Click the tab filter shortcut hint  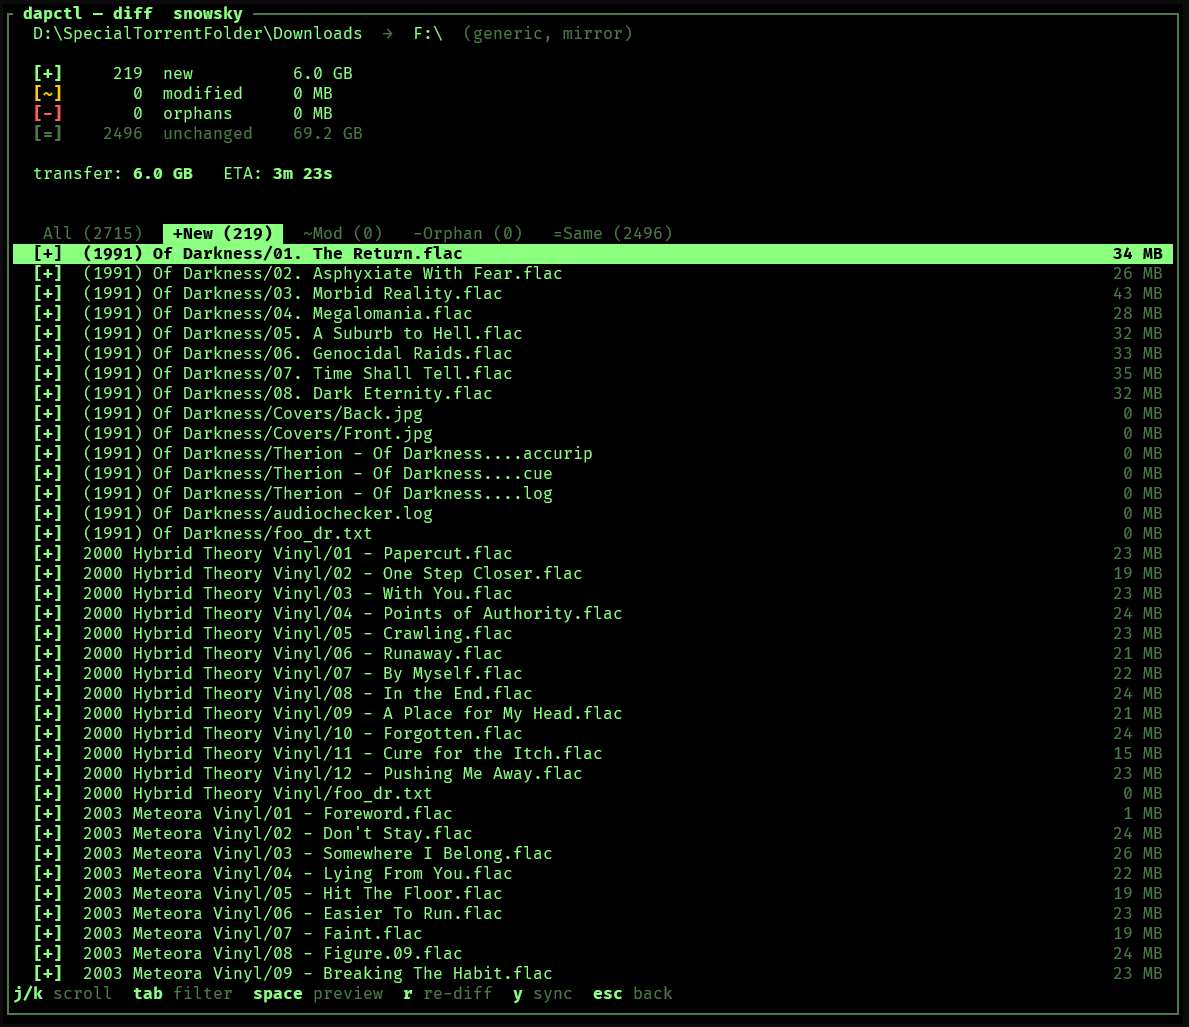tap(183, 994)
